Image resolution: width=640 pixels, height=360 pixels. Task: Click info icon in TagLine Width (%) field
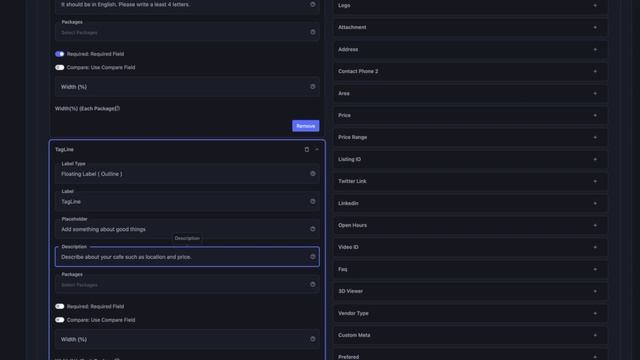pyautogui.click(x=313, y=339)
